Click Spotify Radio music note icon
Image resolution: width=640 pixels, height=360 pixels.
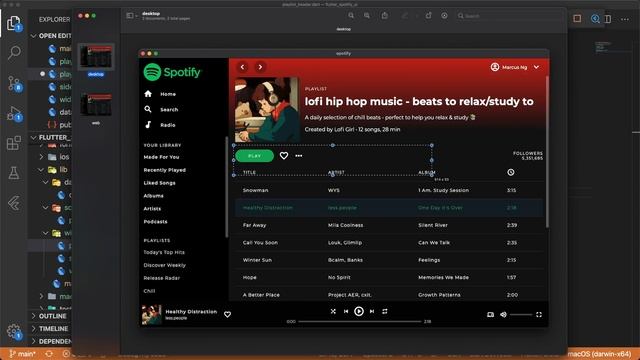[148, 124]
